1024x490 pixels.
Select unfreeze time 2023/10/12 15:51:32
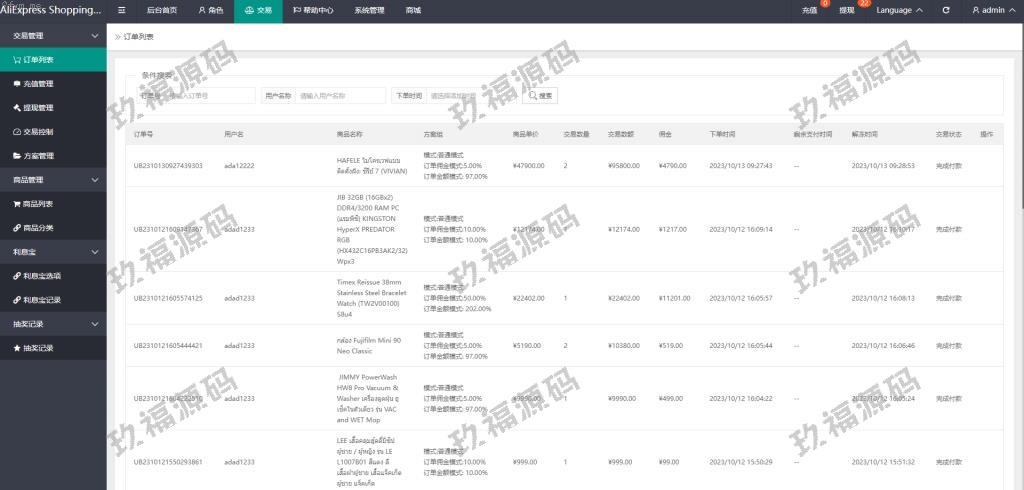tap(883, 462)
